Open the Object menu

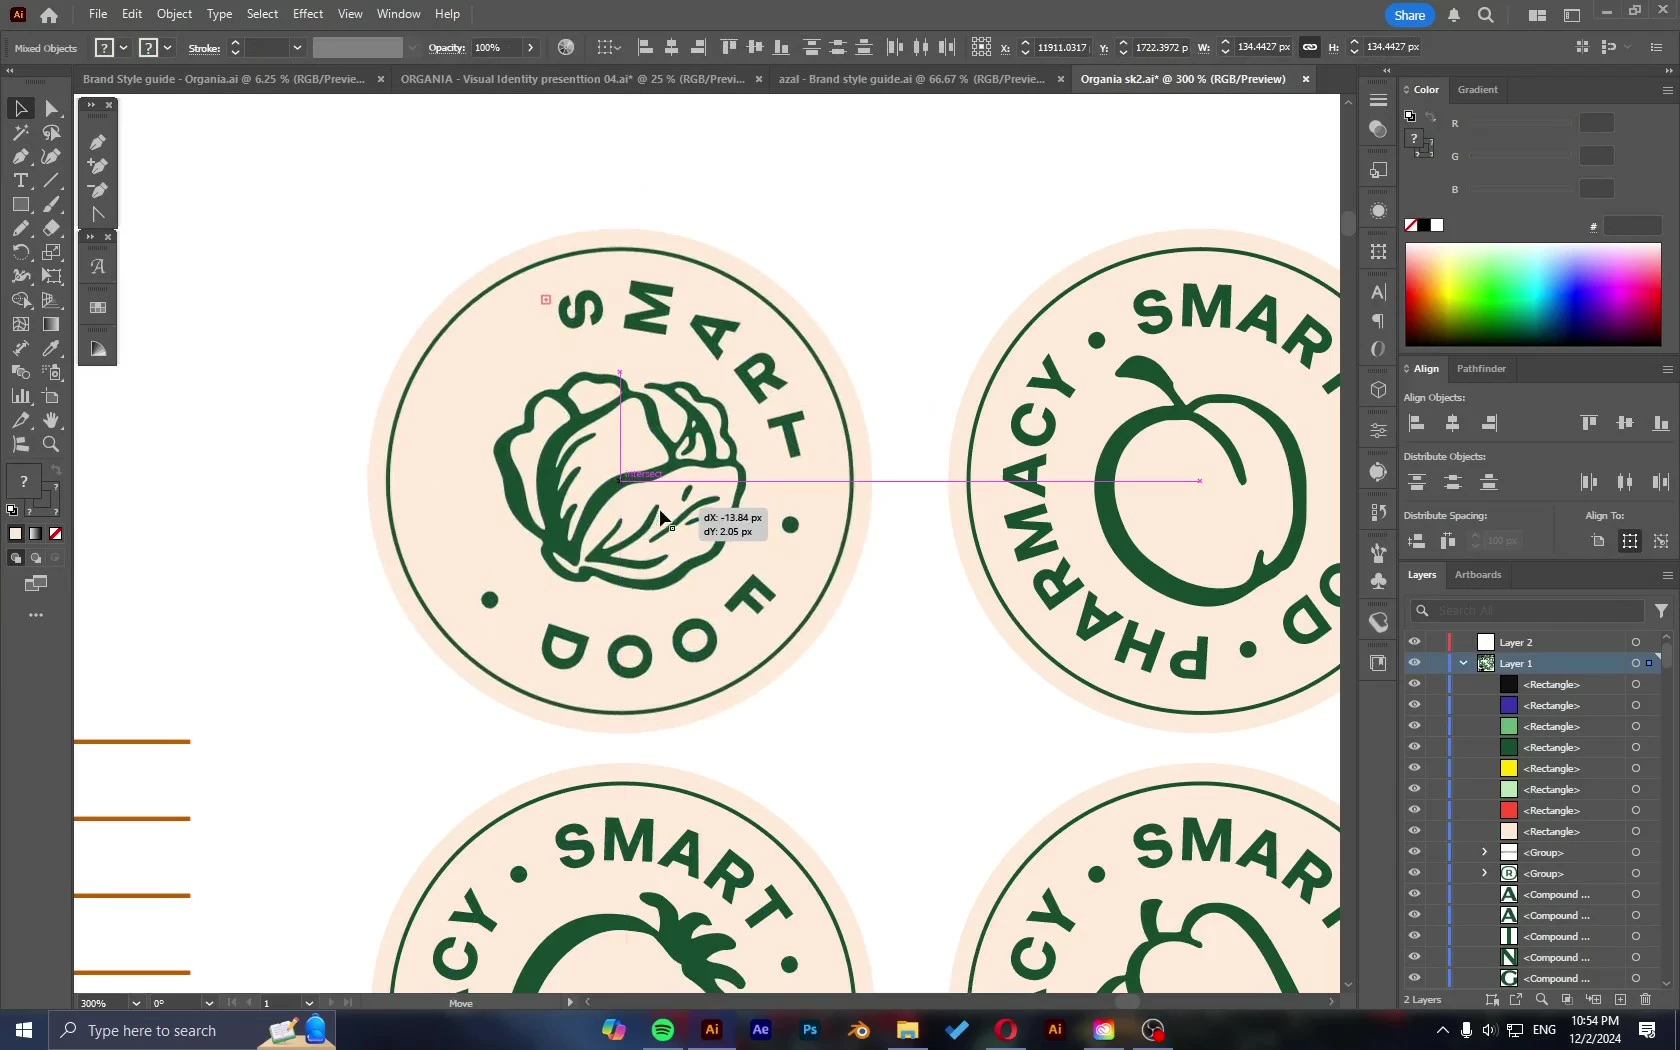(x=174, y=14)
